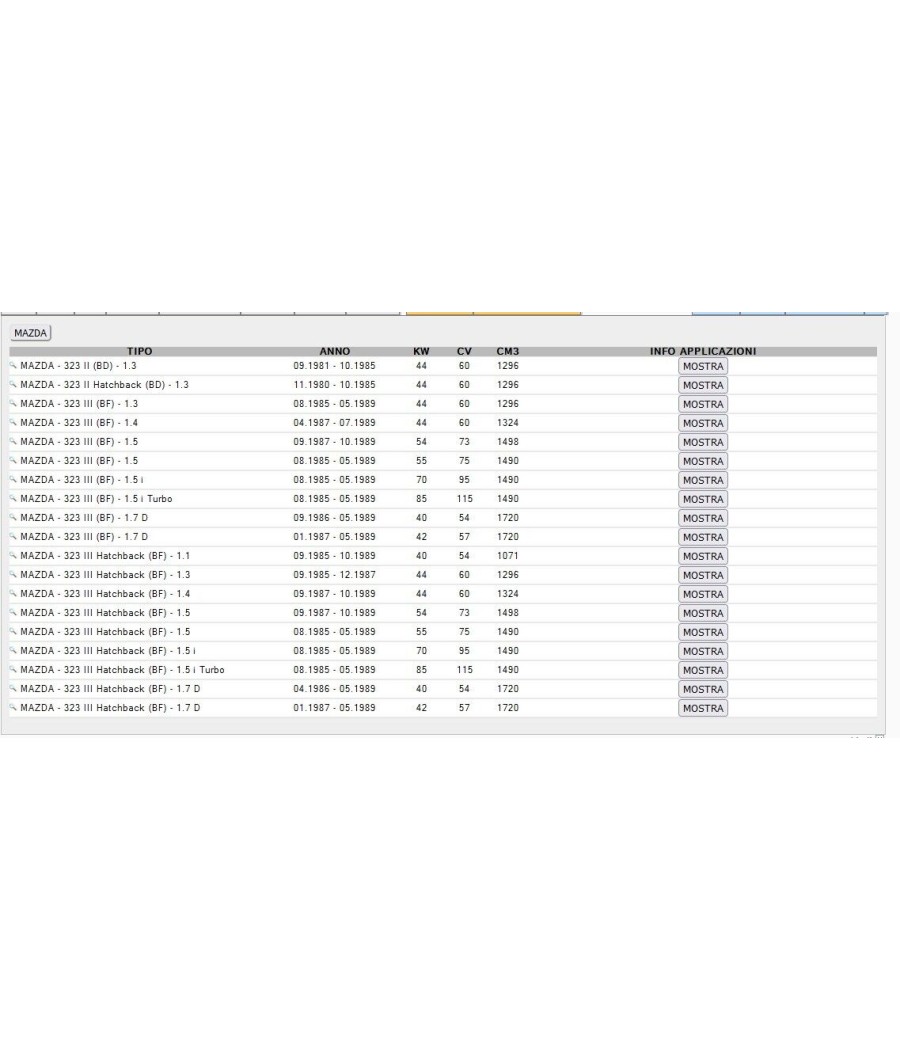Show applications for 323 III (BF) 1.5 i Turbo

click(x=703, y=499)
